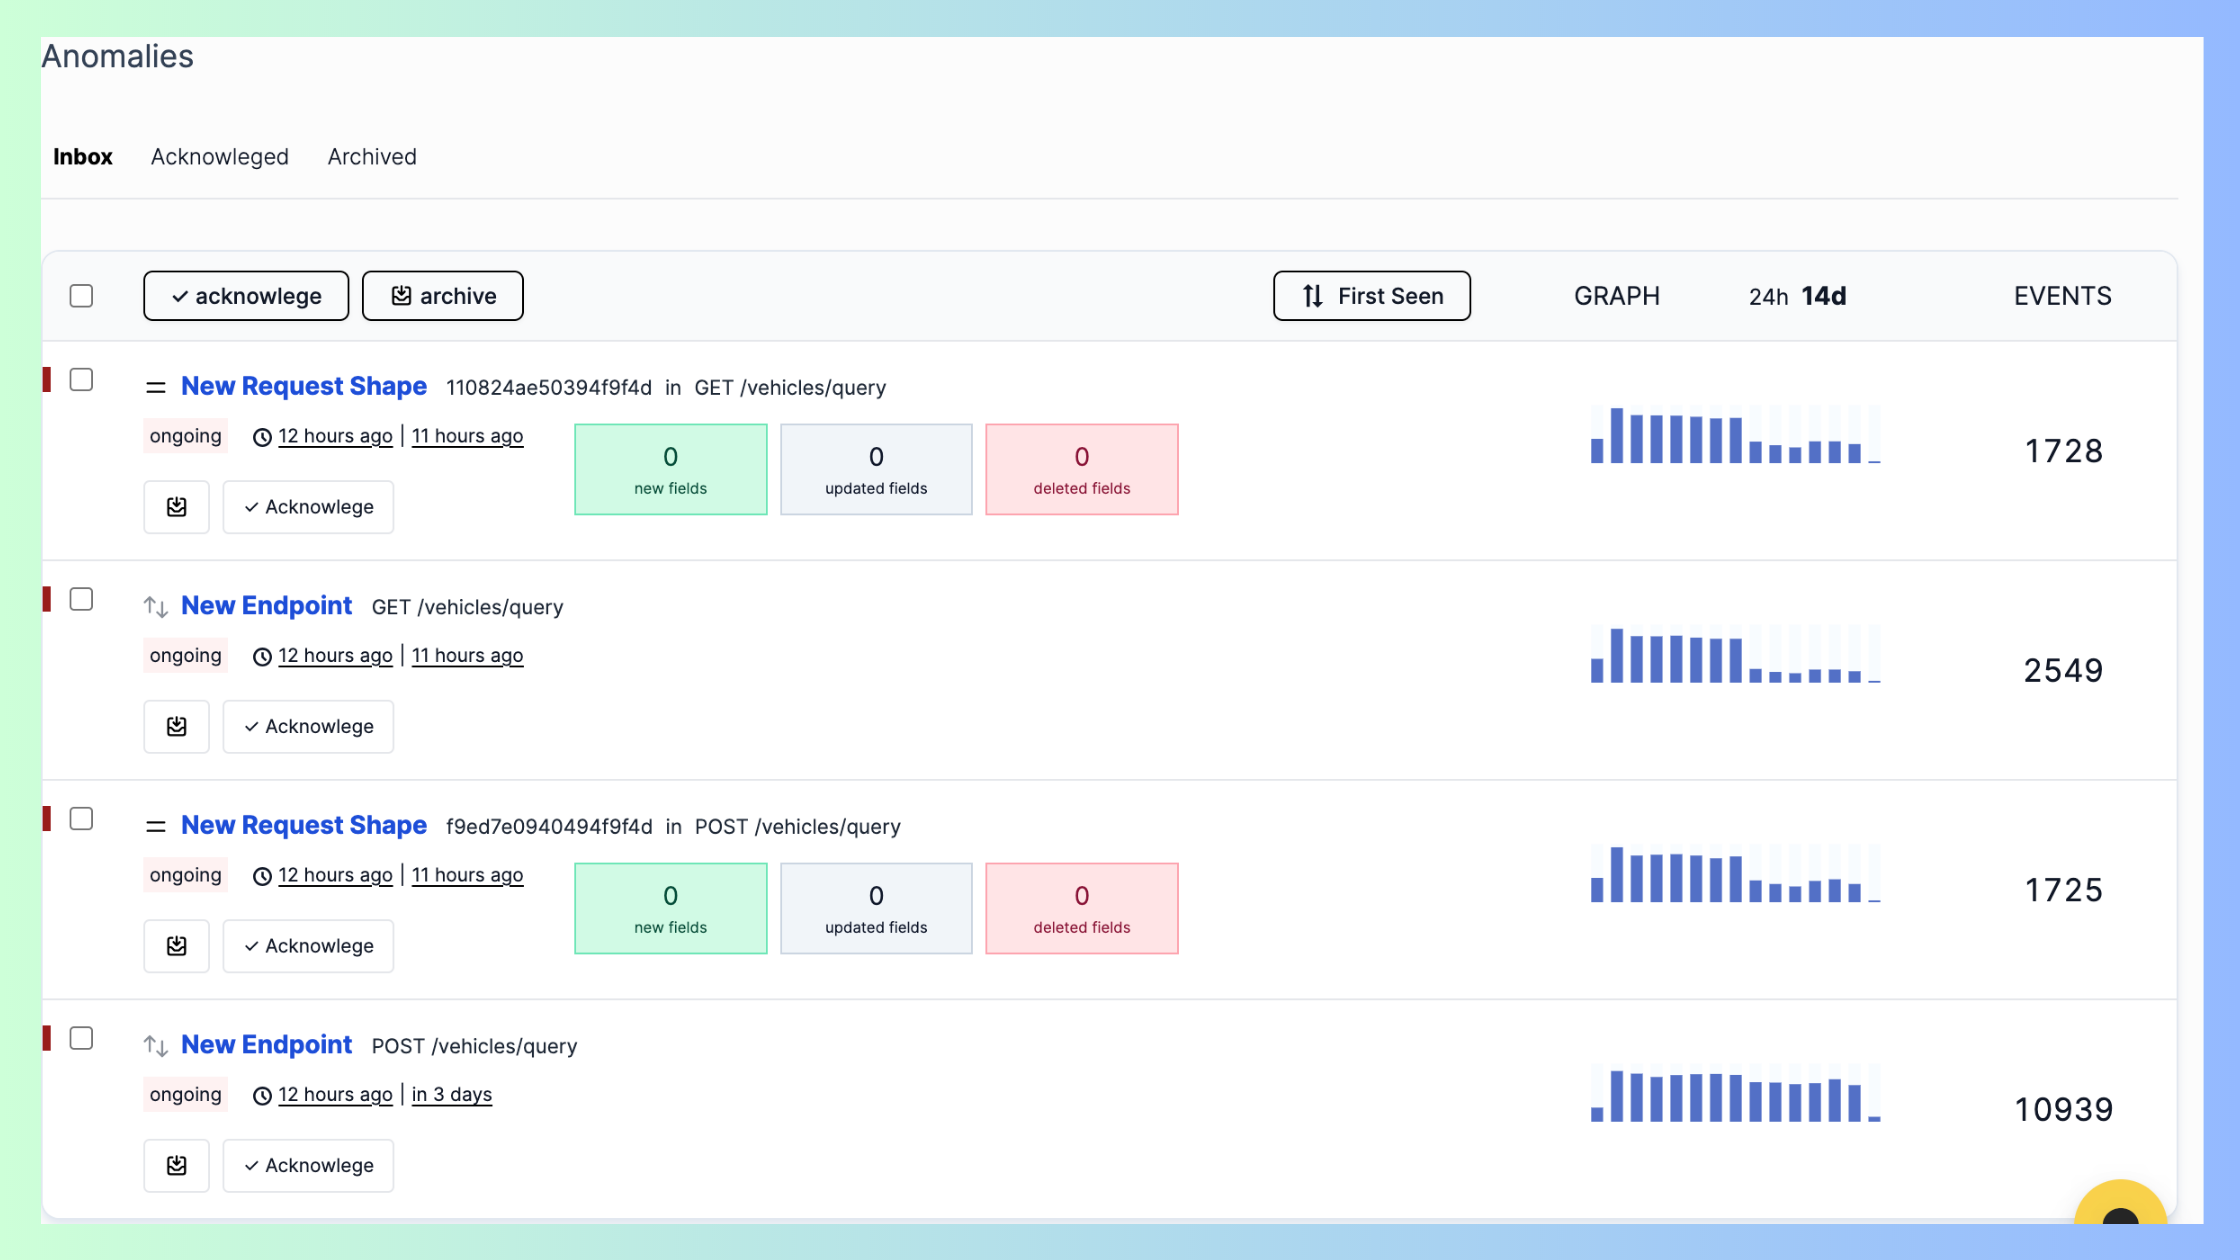
Task: Click the 11 hours ago timestamp link
Action: coord(467,436)
